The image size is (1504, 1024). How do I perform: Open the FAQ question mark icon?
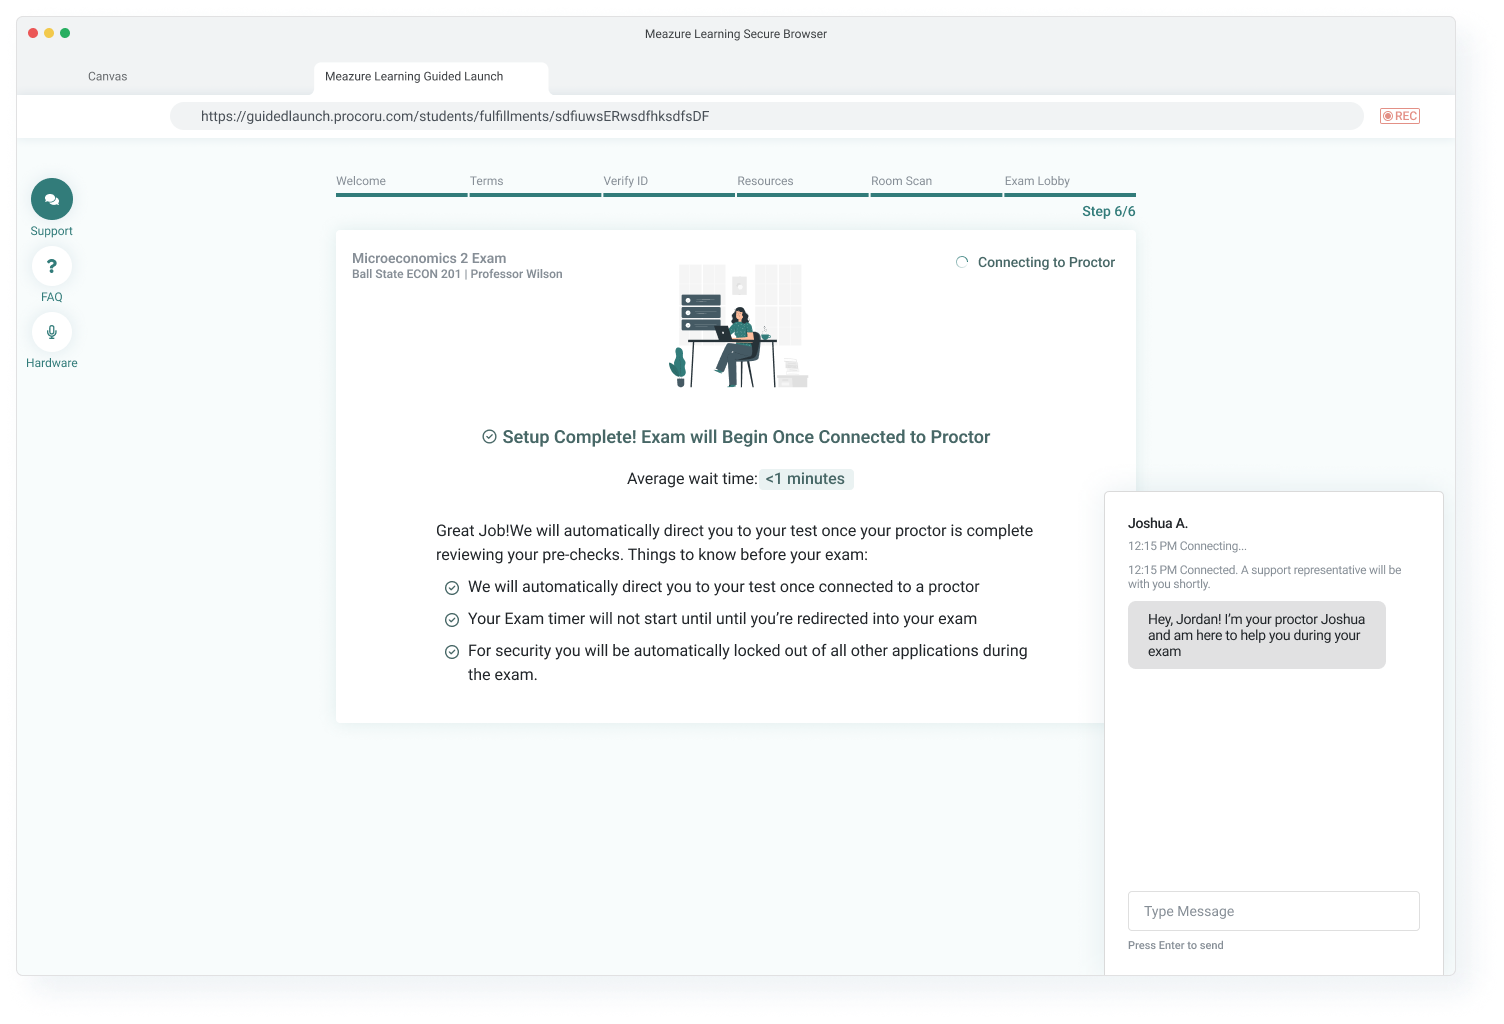pyautogui.click(x=52, y=266)
